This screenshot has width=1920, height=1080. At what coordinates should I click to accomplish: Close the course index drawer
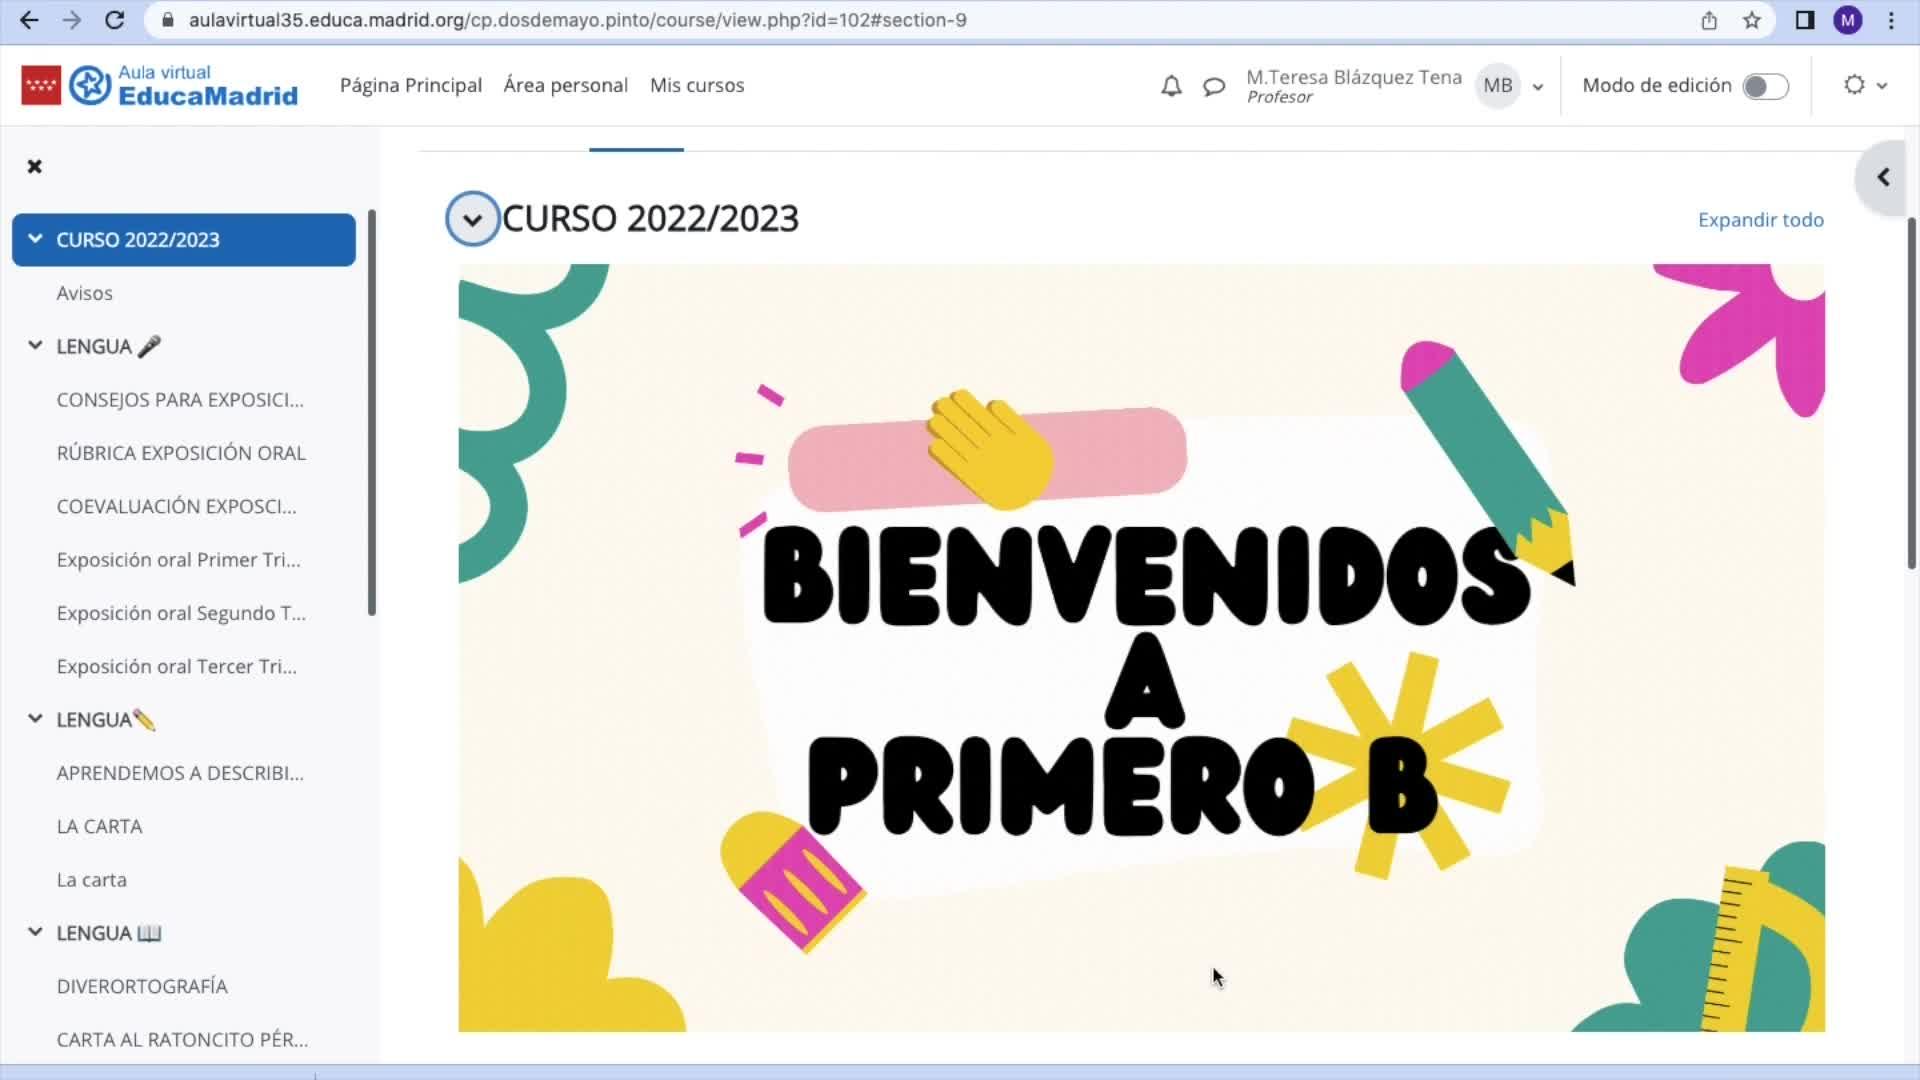[35, 166]
